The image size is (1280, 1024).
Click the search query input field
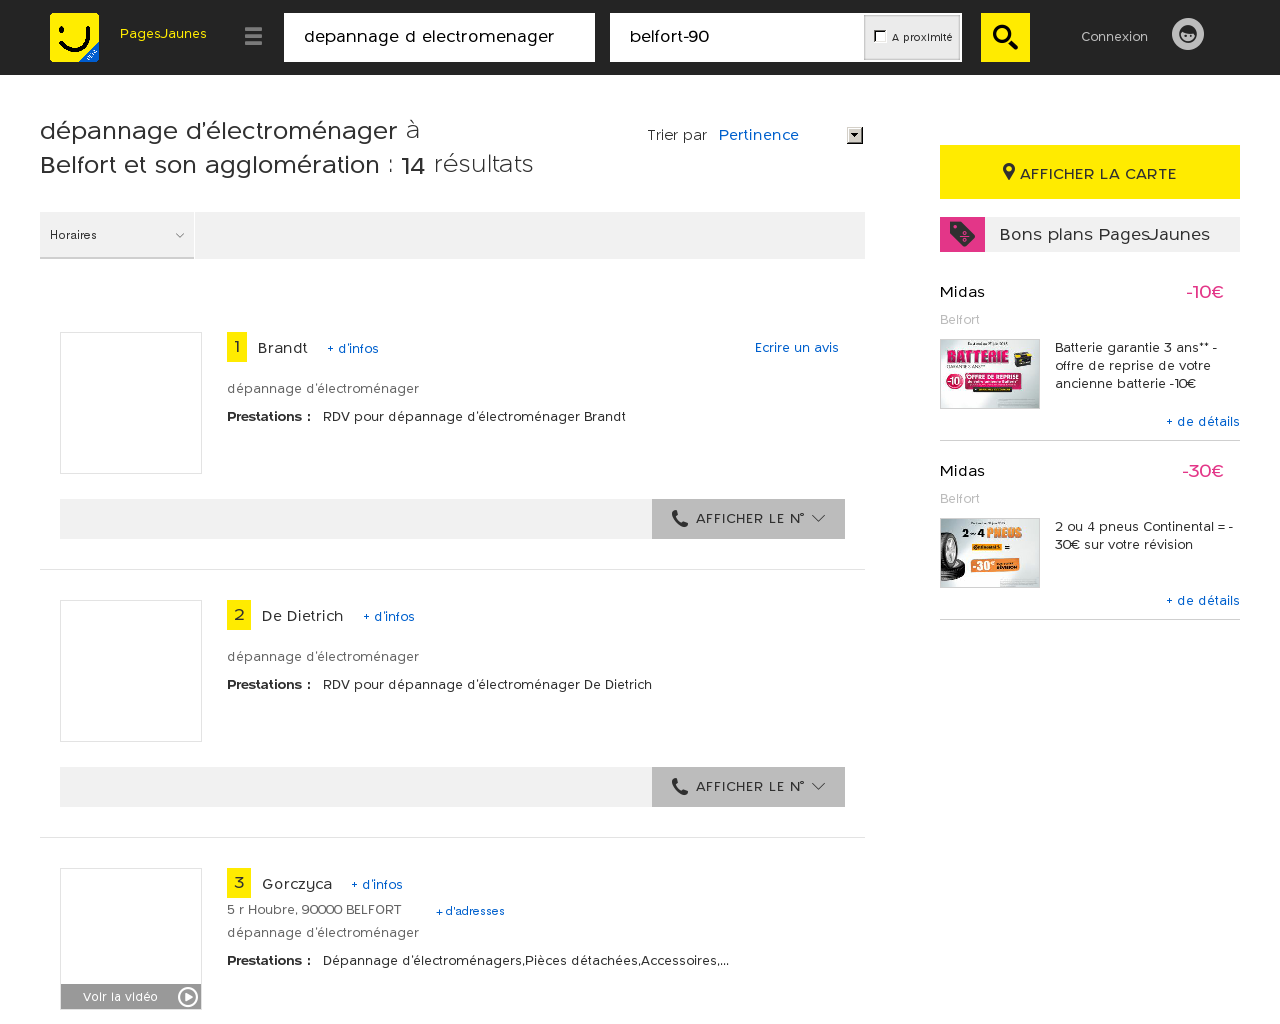[439, 37]
